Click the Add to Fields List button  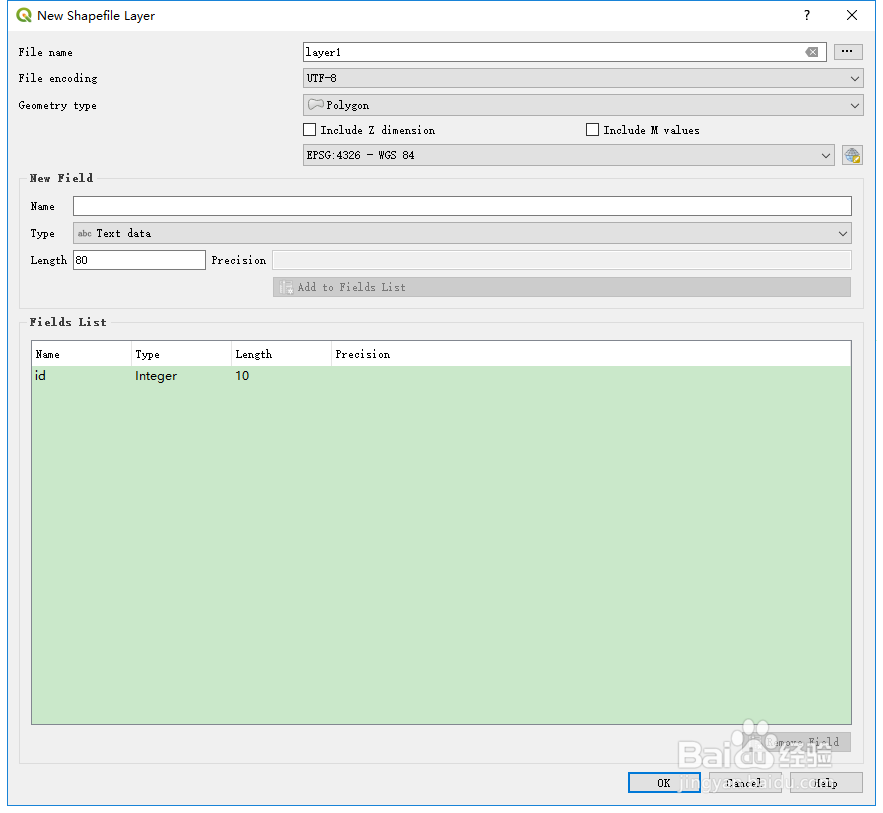(561, 287)
